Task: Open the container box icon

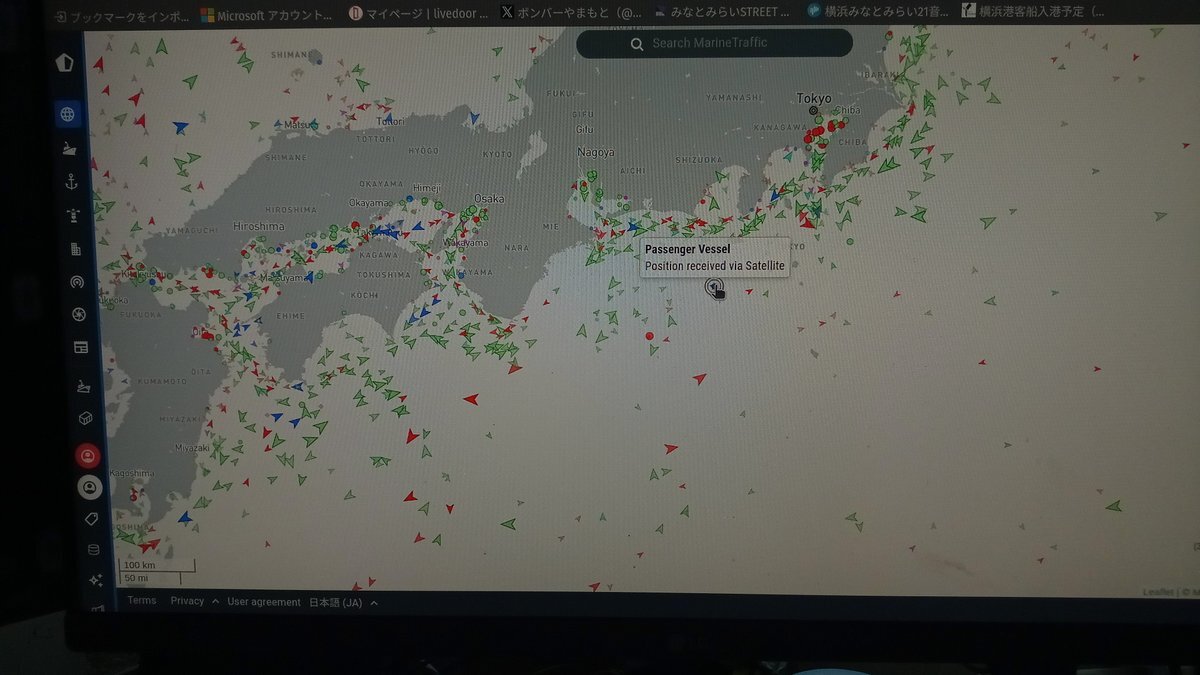Action: click(86, 418)
